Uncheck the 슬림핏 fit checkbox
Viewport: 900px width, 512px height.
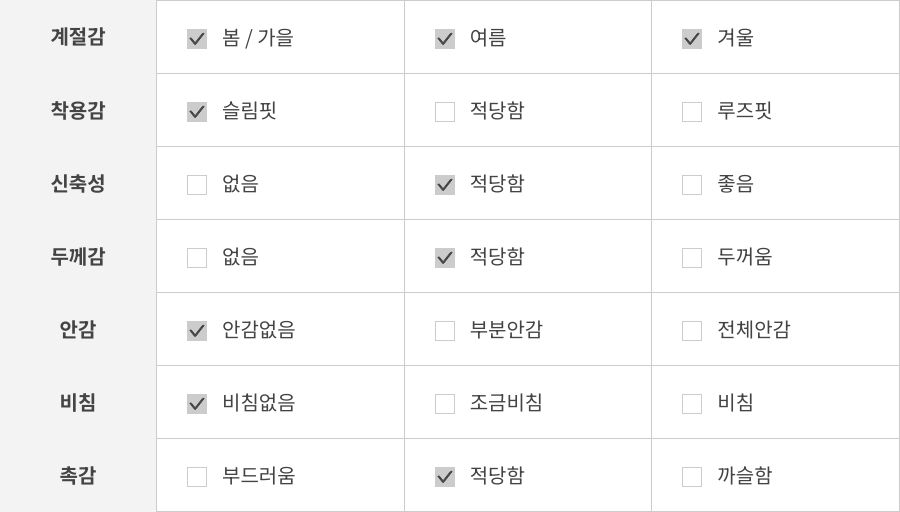pos(197,112)
